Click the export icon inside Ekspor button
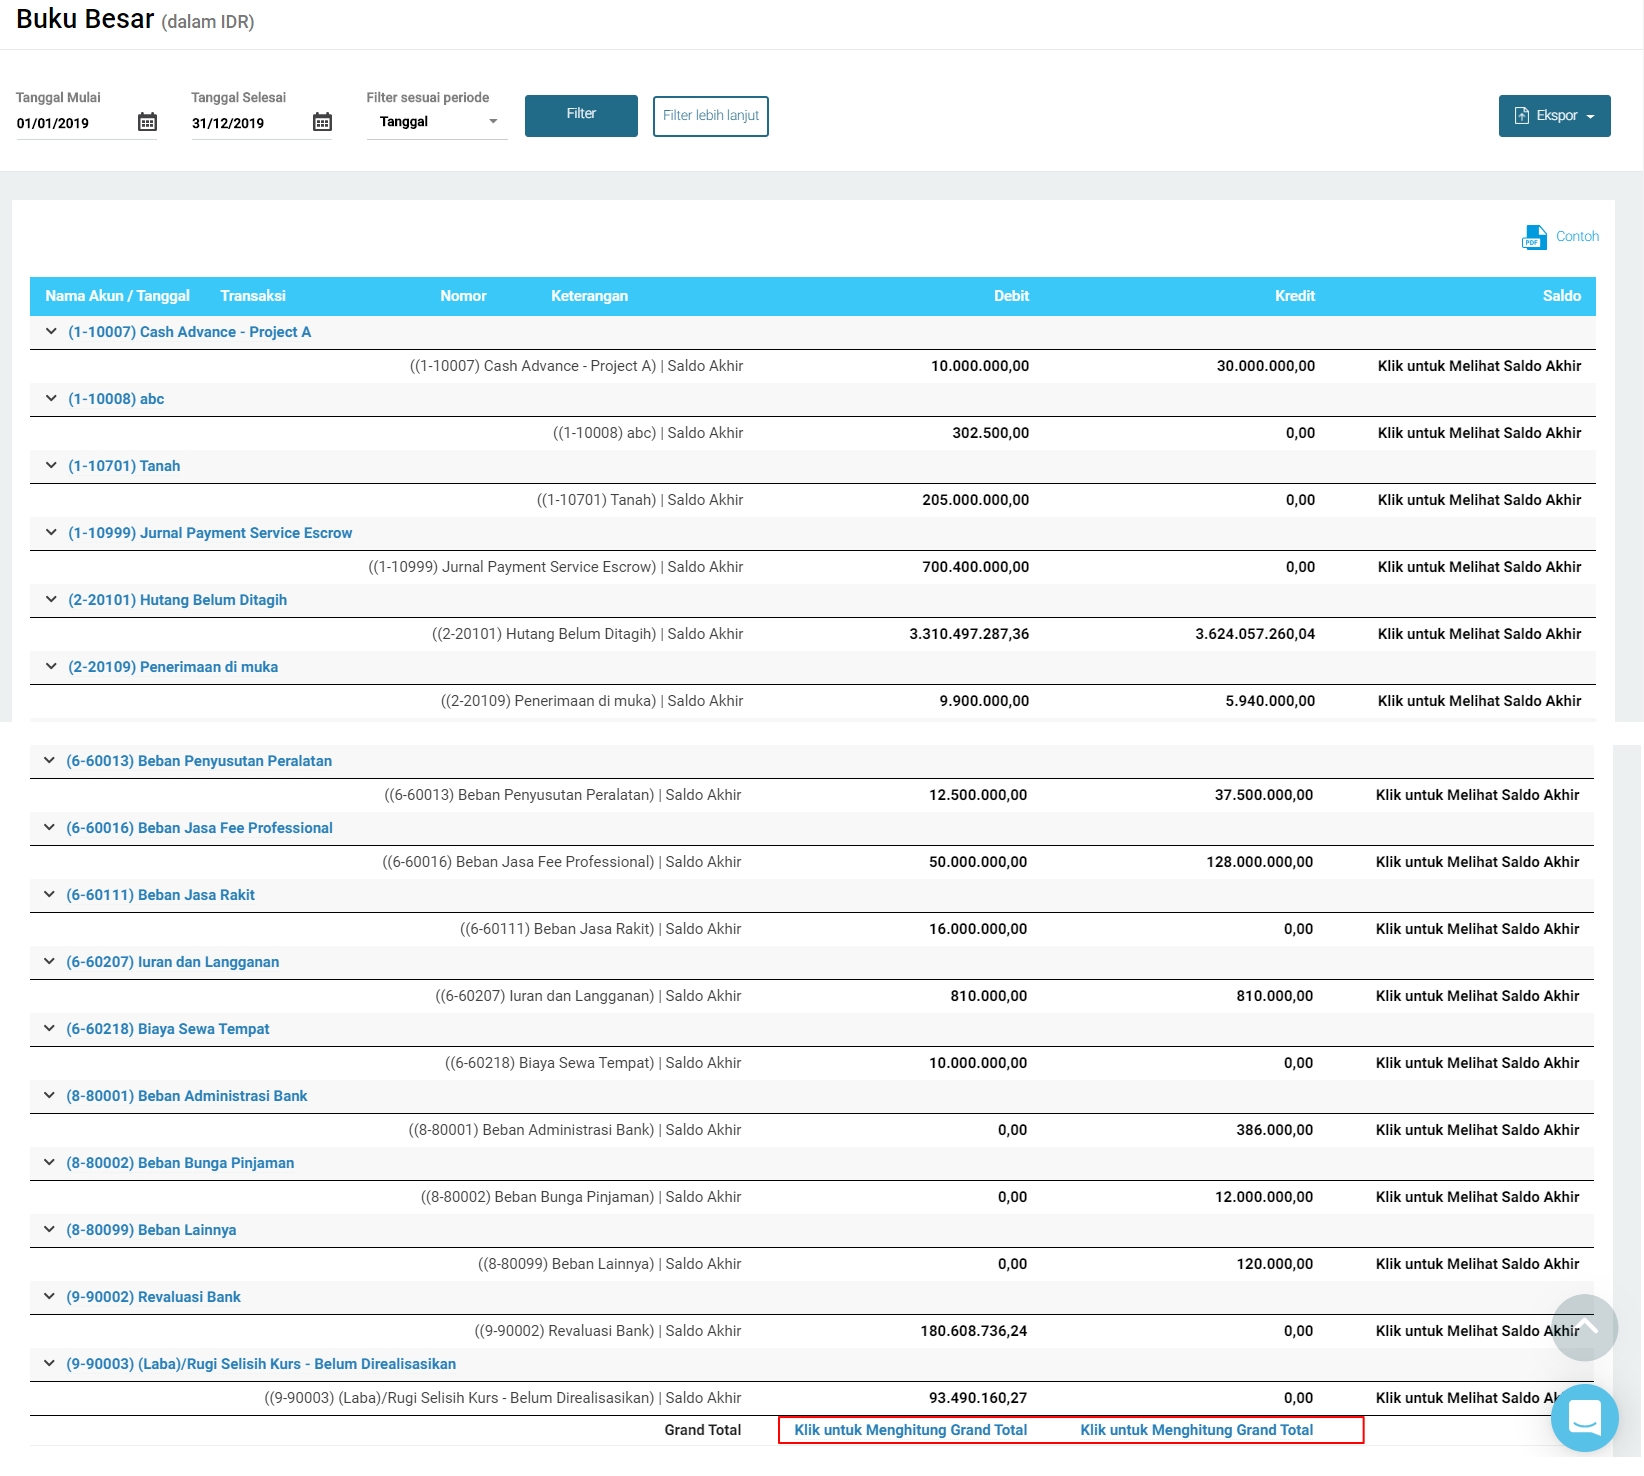 click(1523, 115)
